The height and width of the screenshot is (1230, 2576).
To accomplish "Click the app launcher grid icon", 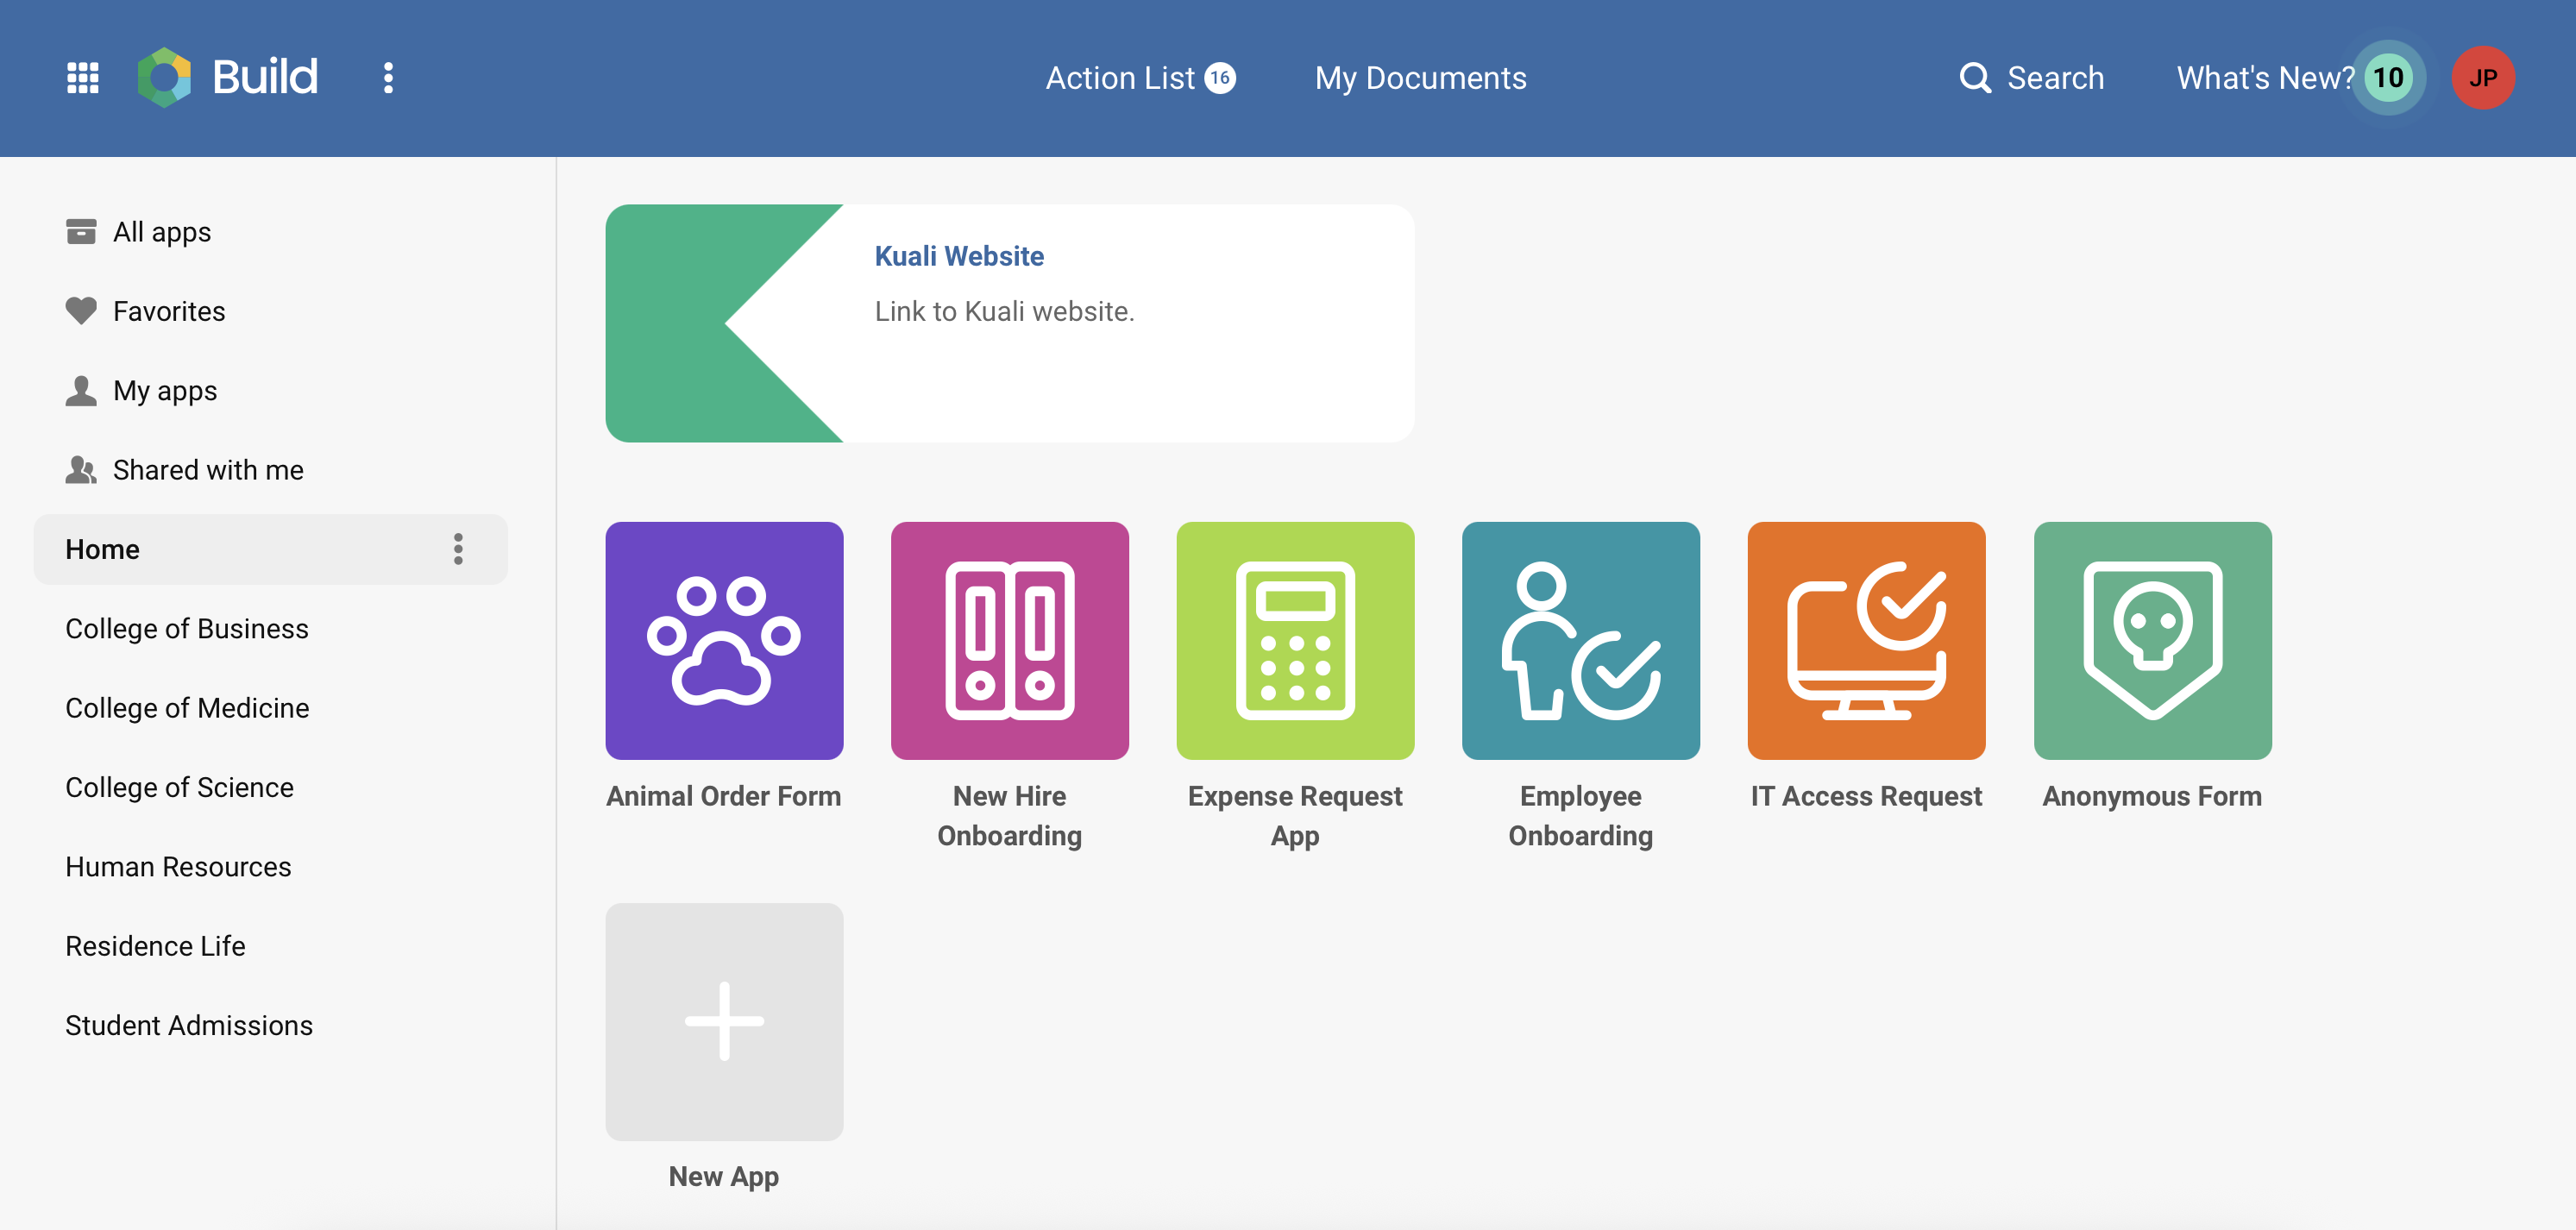I will pyautogui.click(x=83, y=76).
